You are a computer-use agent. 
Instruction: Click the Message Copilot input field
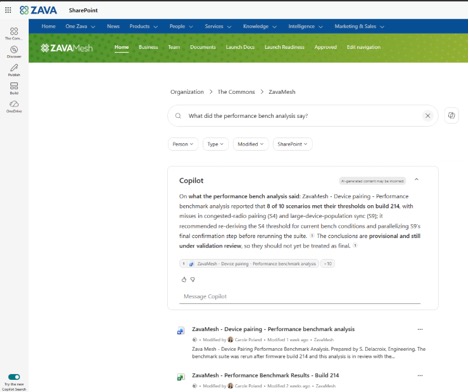(300, 296)
